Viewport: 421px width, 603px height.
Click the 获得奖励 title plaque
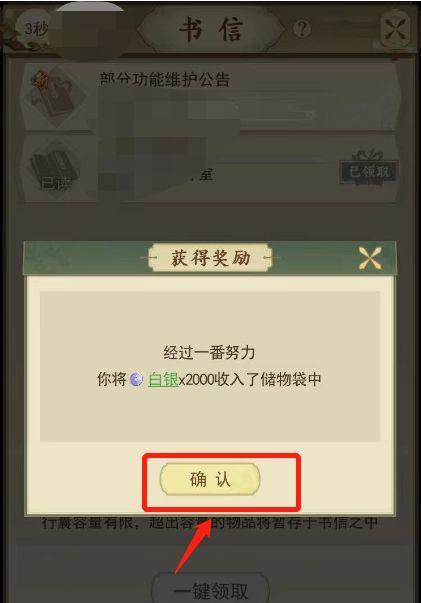(210, 258)
